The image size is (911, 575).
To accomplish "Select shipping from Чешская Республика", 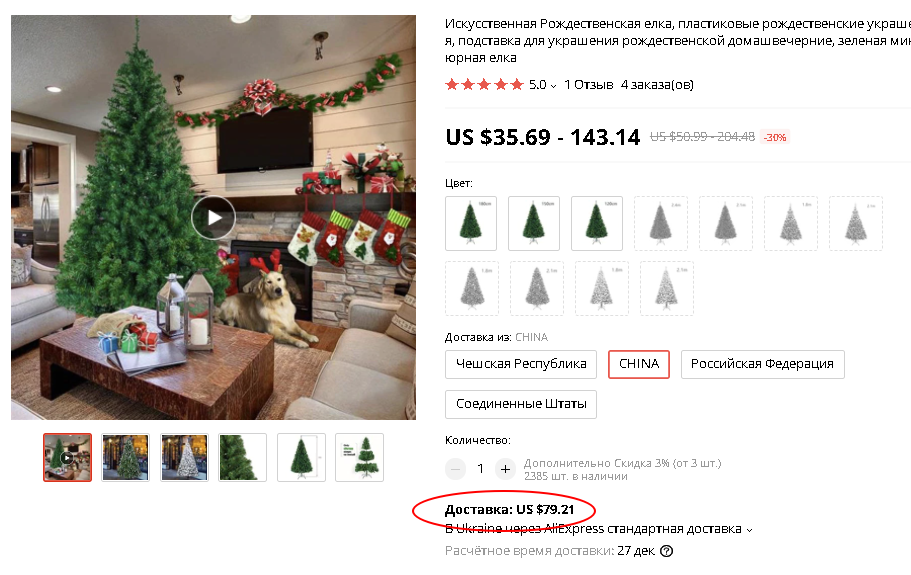I will pos(521,364).
